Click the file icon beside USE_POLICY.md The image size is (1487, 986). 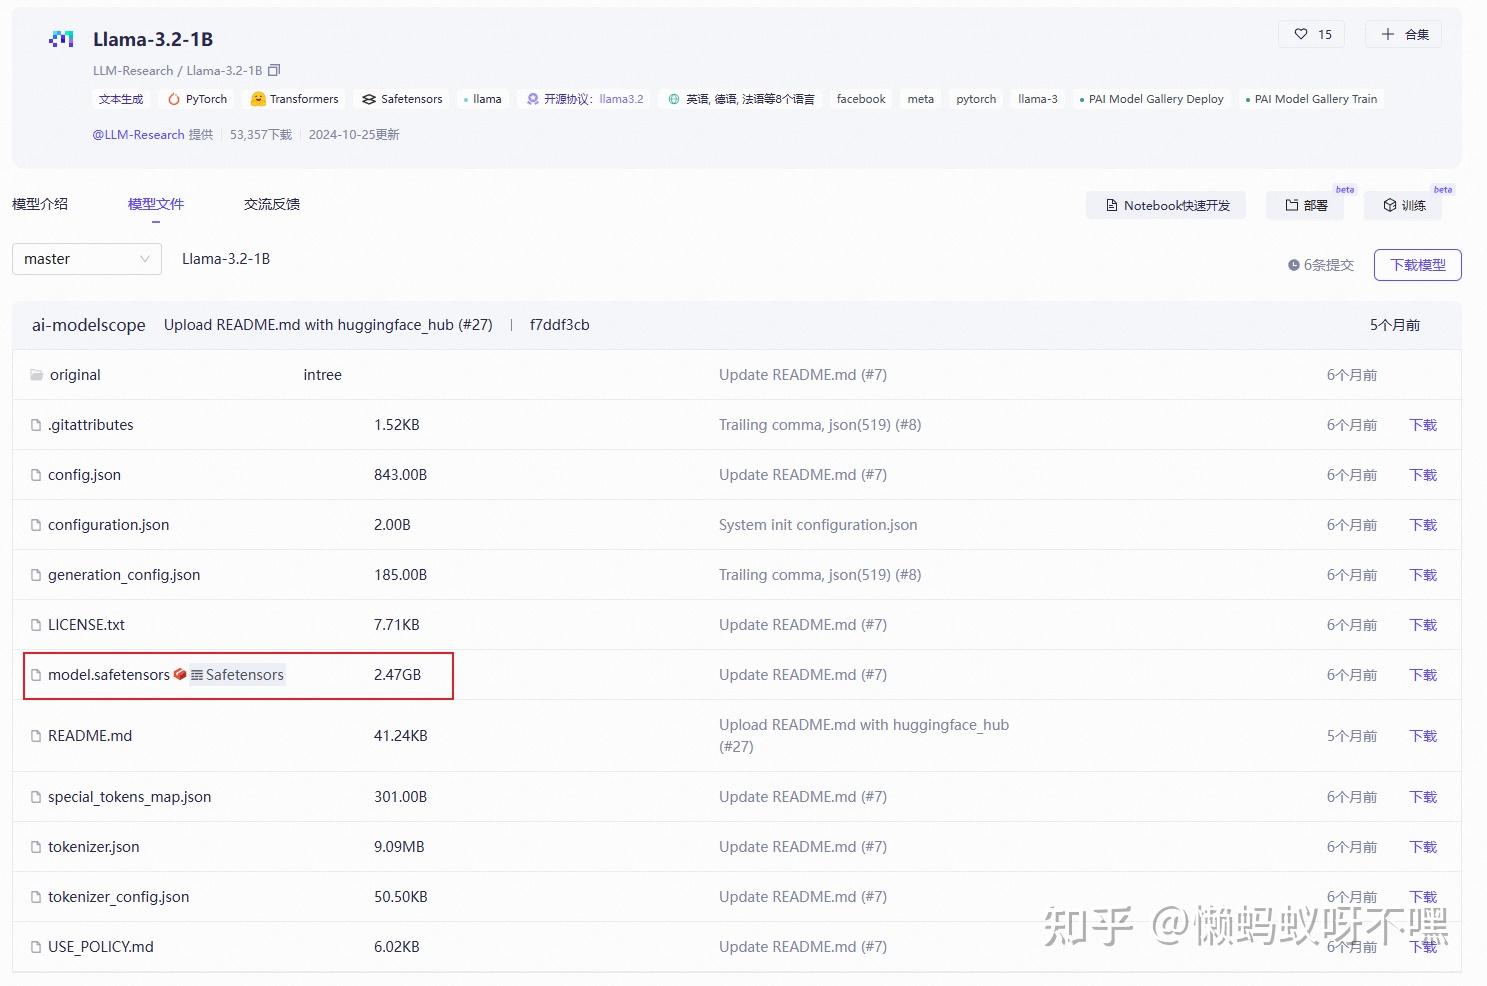tap(36, 947)
